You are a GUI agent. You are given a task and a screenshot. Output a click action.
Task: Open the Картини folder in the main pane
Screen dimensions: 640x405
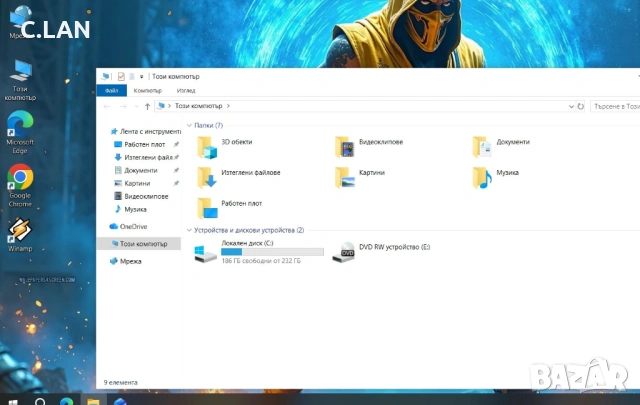360,178
